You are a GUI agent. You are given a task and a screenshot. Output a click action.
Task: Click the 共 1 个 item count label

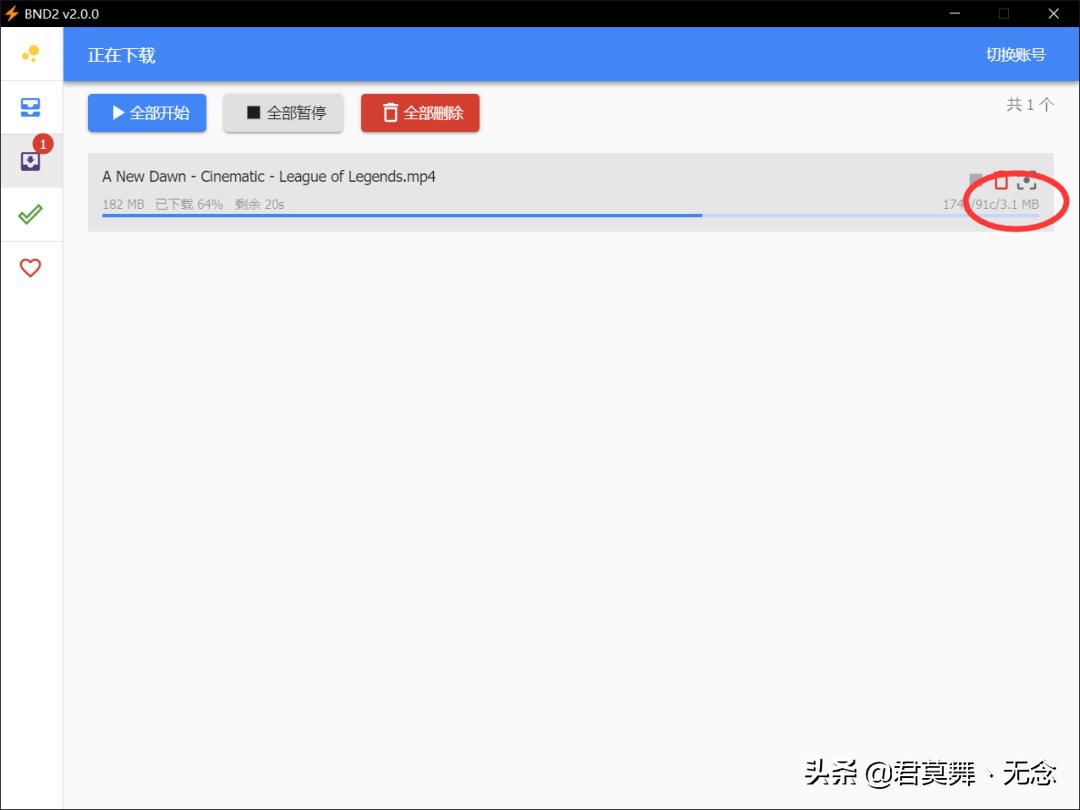pyautogui.click(x=1030, y=105)
